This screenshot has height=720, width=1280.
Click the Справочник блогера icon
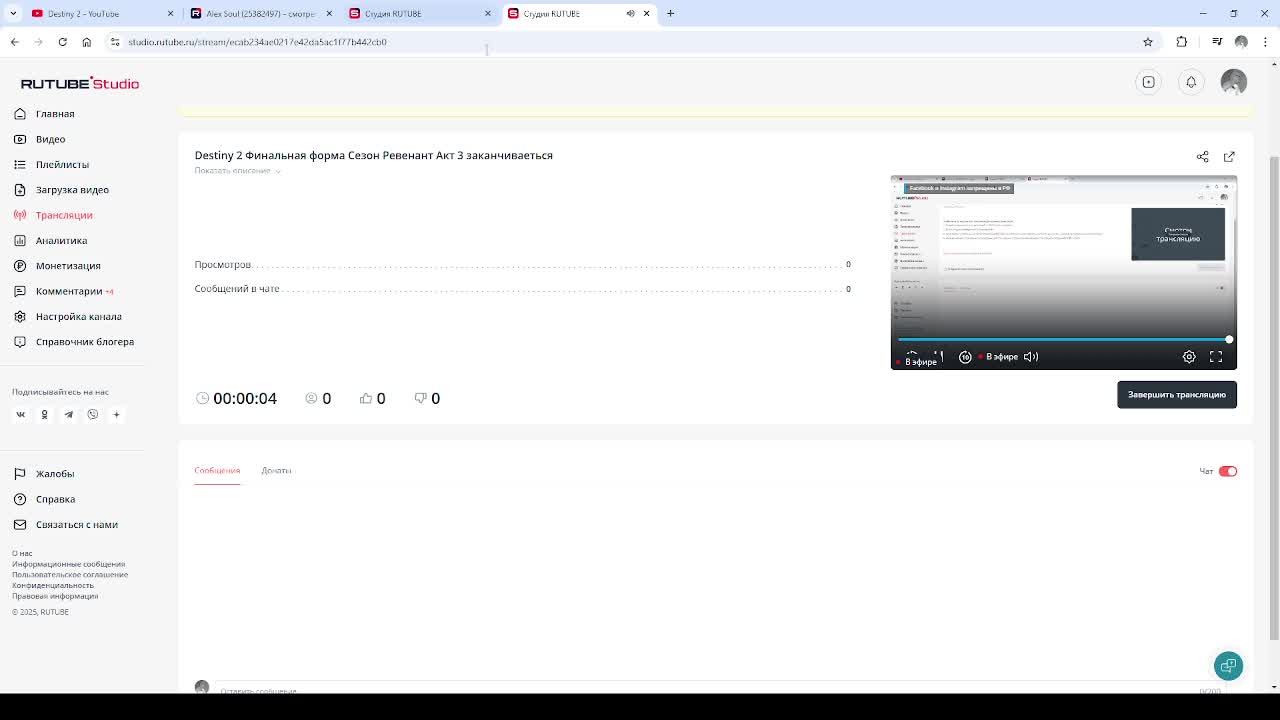(20, 342)
